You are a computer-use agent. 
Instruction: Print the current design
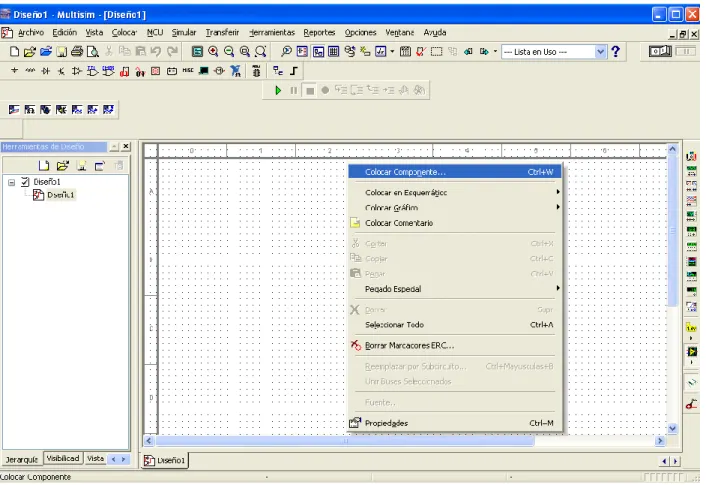(77, 52)
